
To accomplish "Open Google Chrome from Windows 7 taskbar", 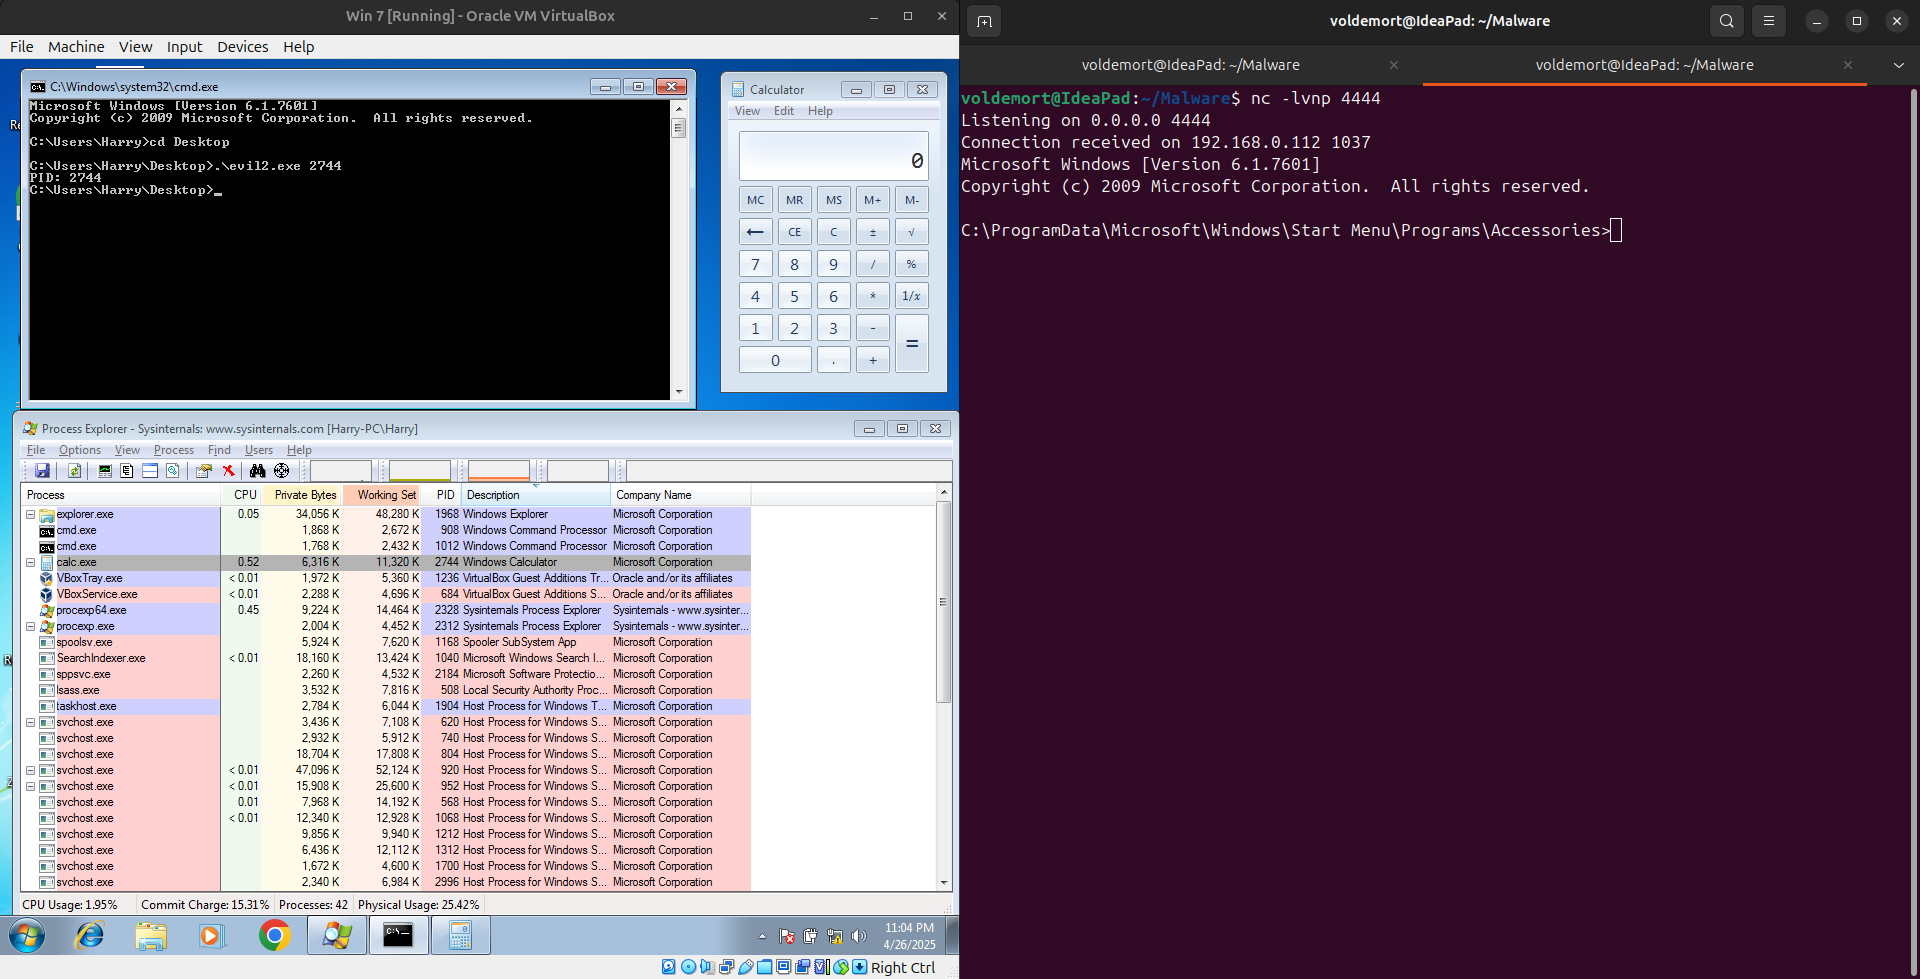I will pos(274,936).
